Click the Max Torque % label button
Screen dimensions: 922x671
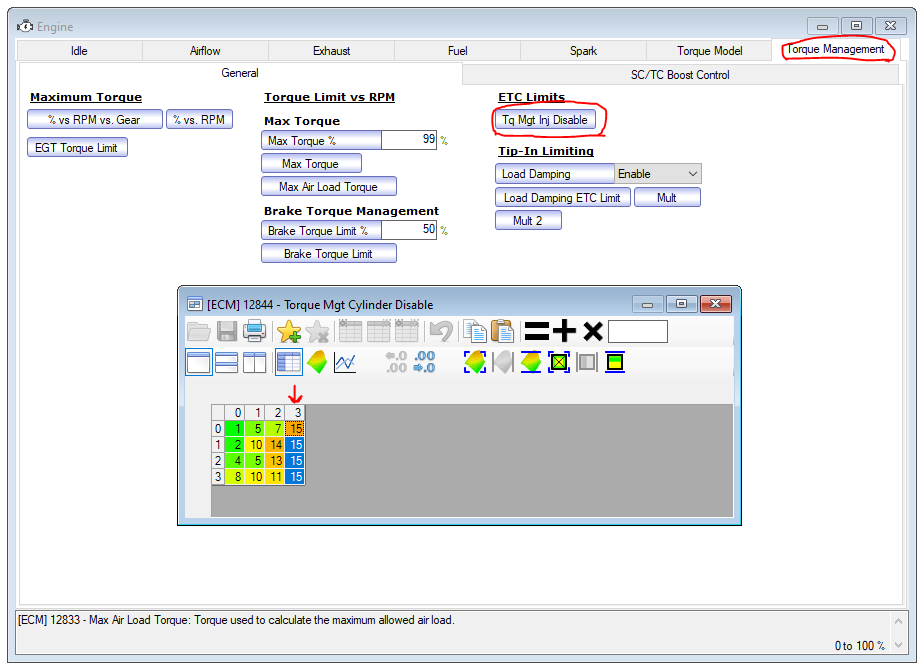321,141
